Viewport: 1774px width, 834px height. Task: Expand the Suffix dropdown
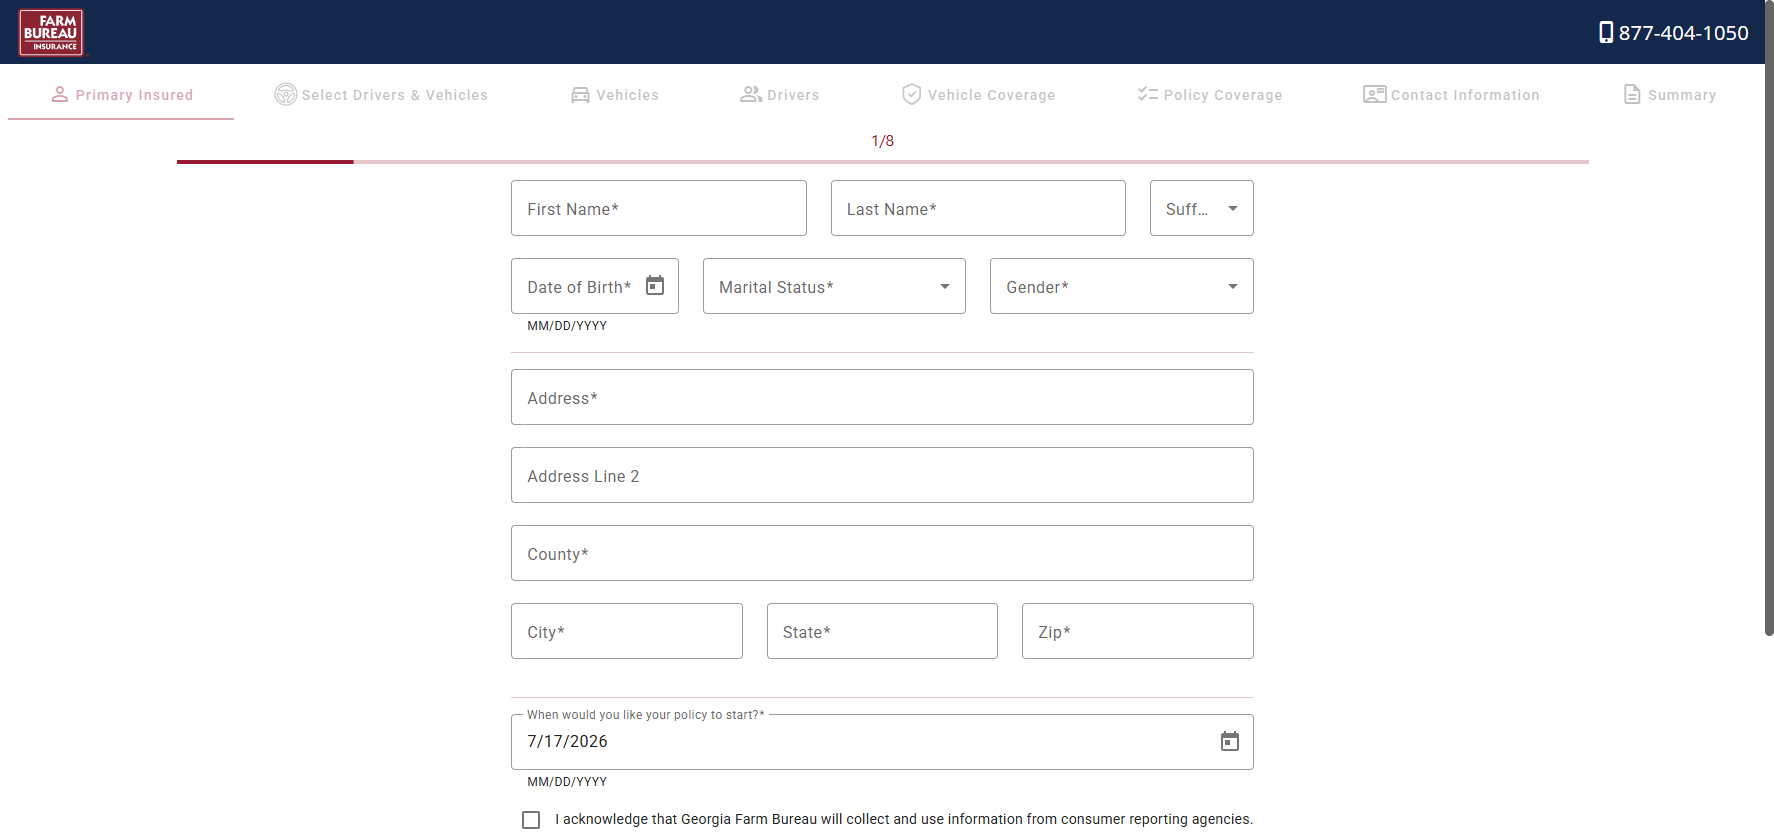[x=1202, y=208]
